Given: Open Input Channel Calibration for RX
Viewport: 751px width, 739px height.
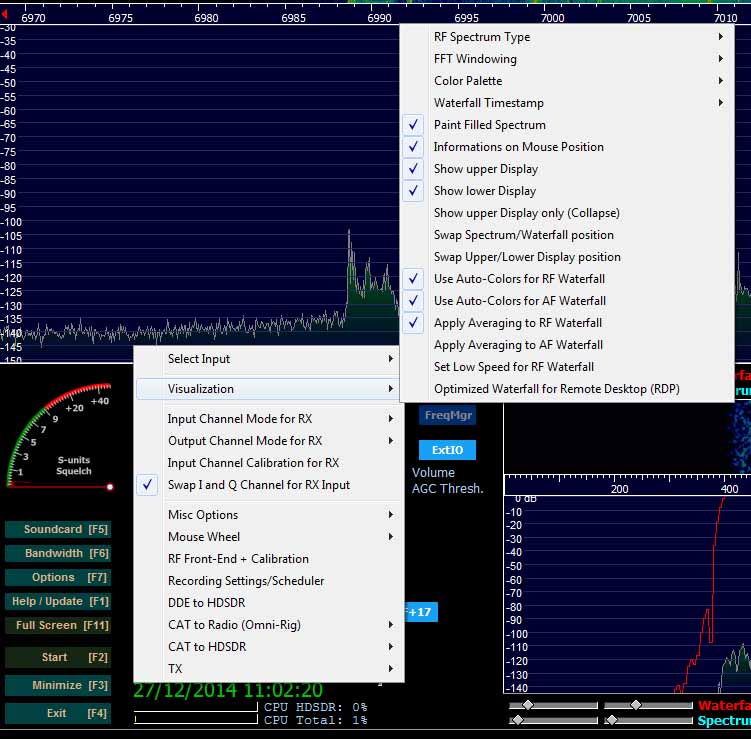Looking at the screenshot, I should pyautogui.click(x=269, y=463).
